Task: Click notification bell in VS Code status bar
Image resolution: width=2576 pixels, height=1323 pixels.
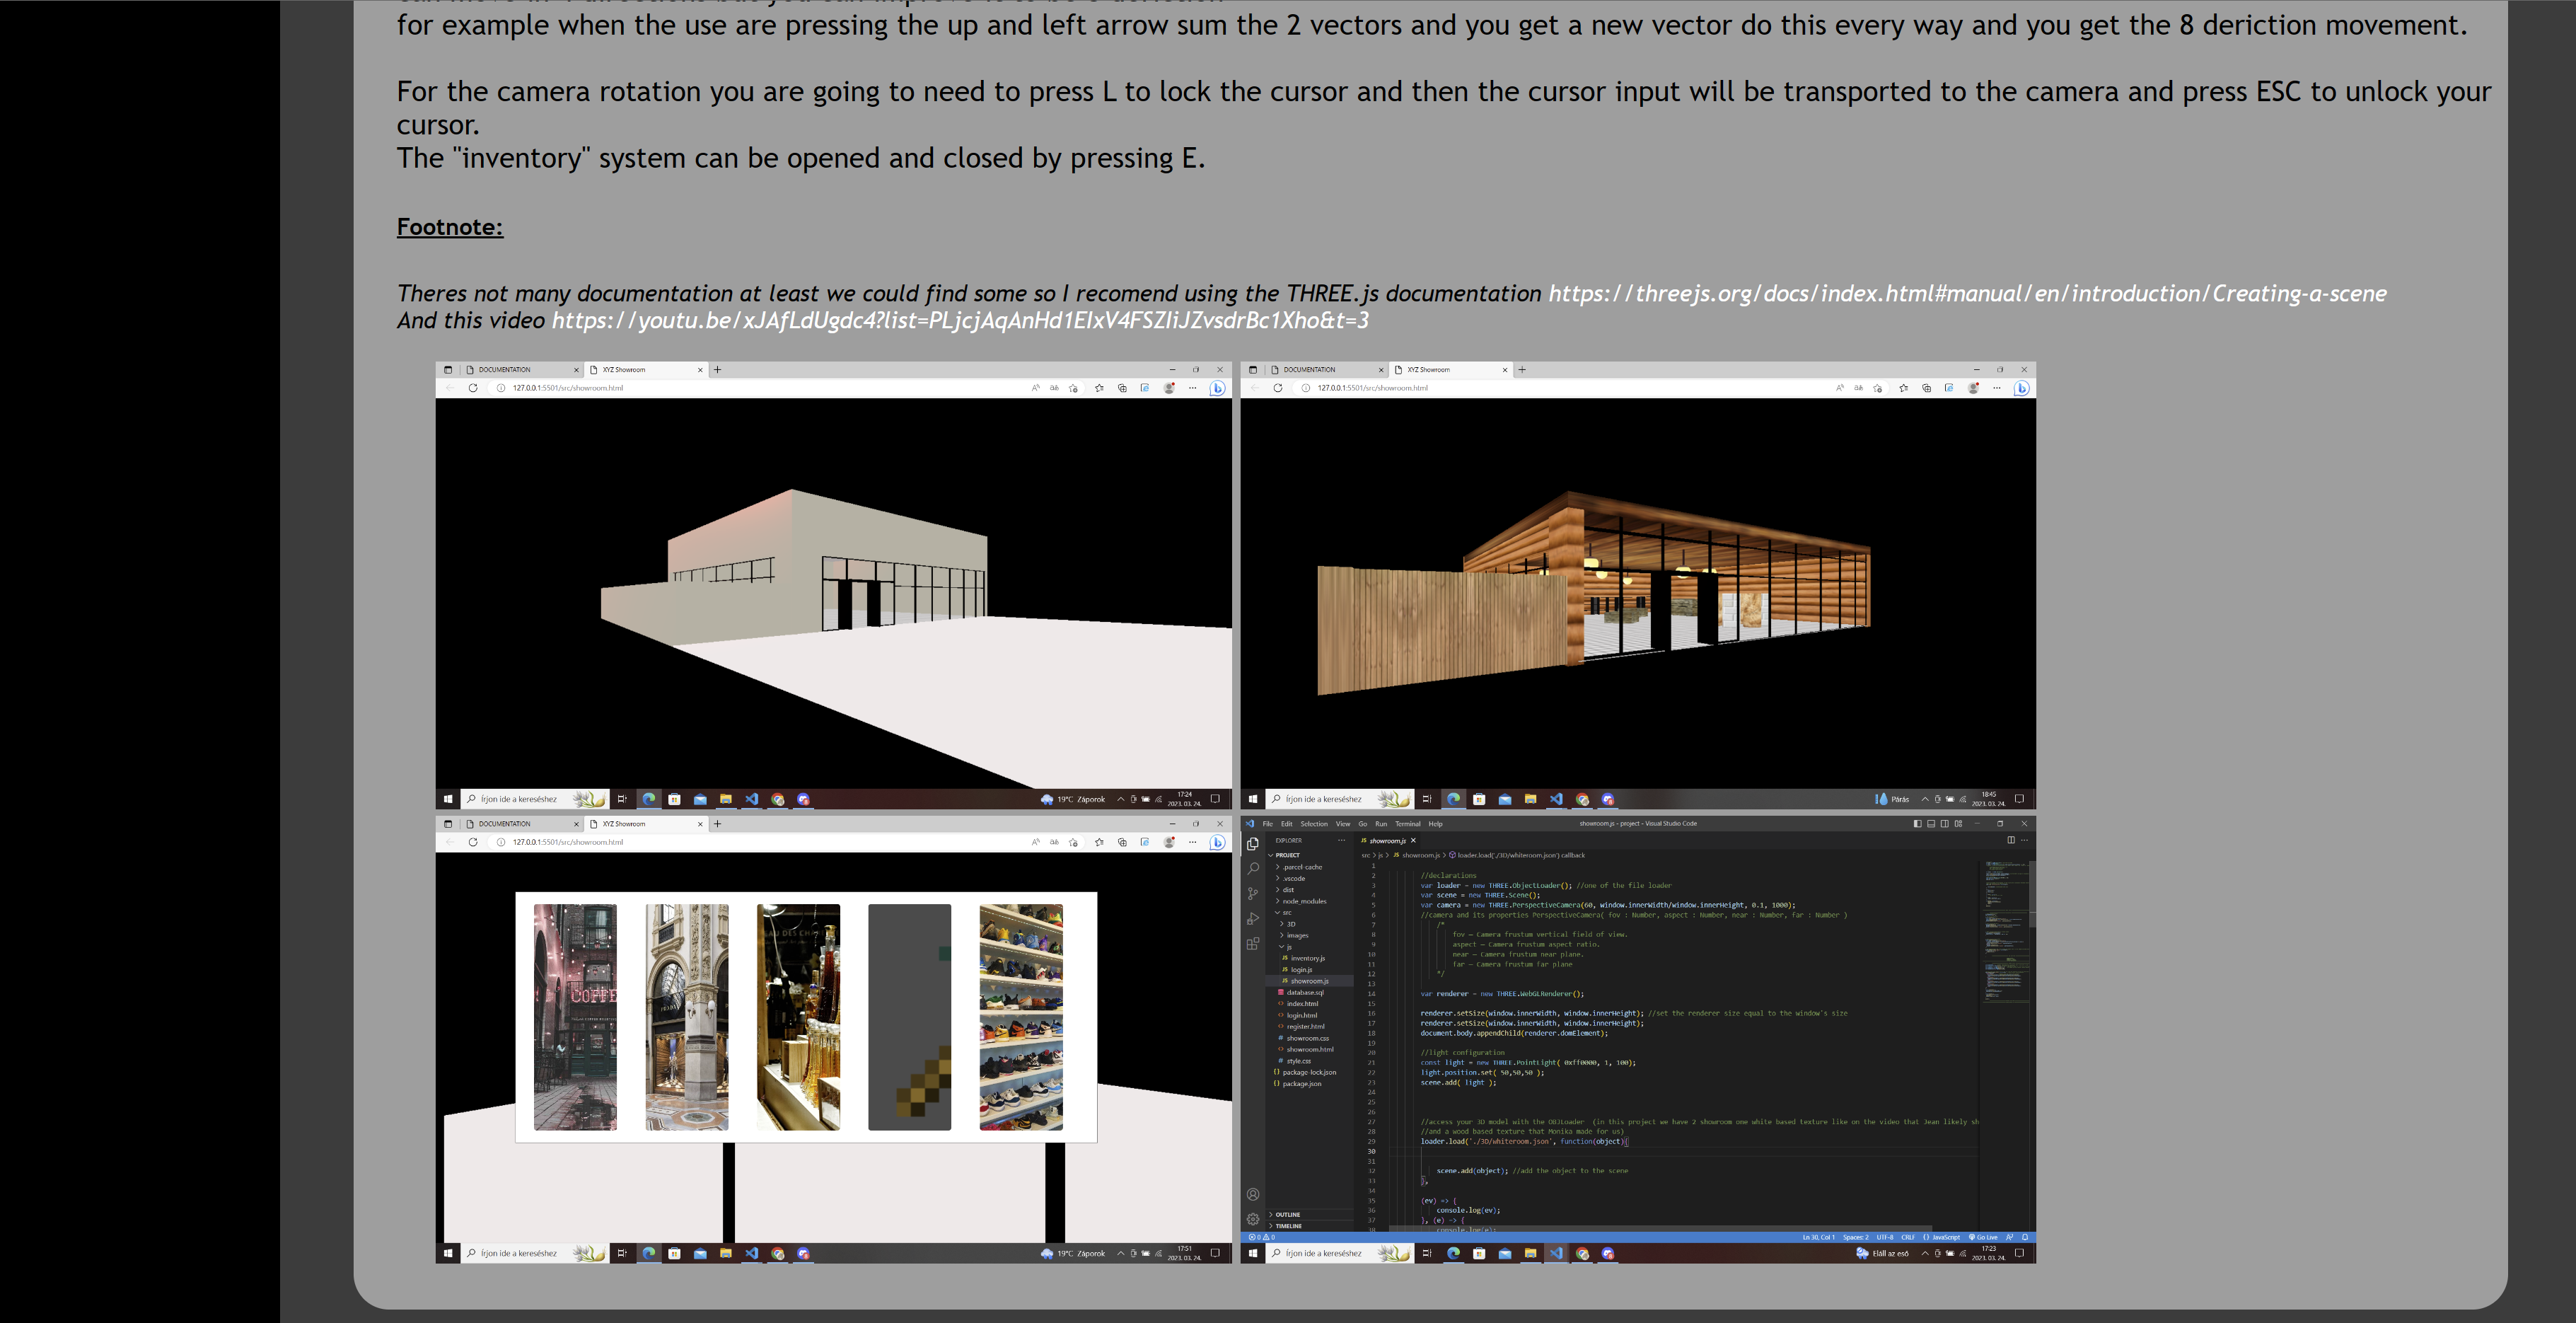Action: coord(2025,1237)
